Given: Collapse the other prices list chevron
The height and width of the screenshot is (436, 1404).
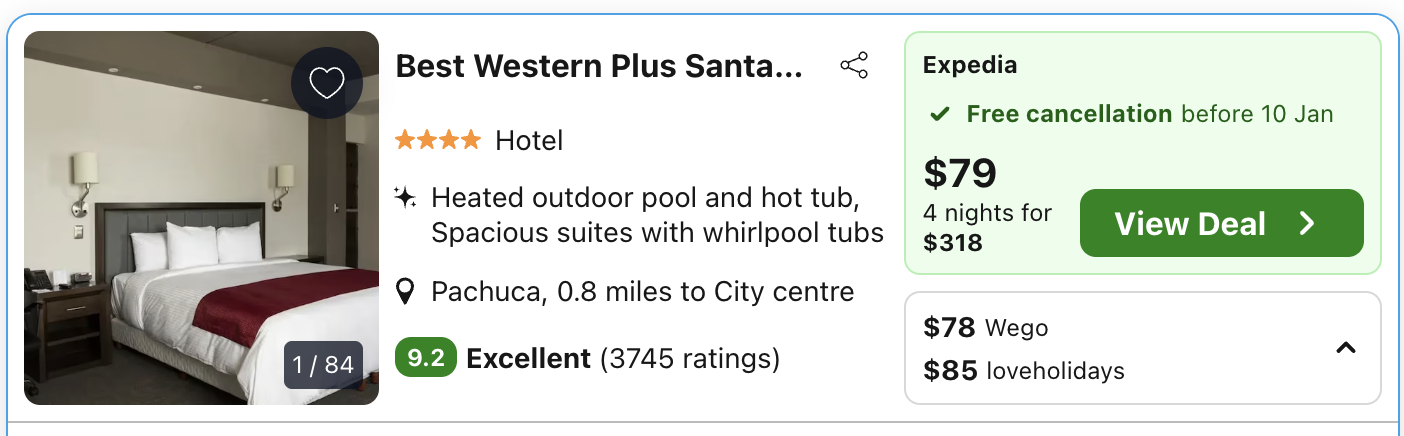Looking at the screenshot, I should tap(1346, 348).
